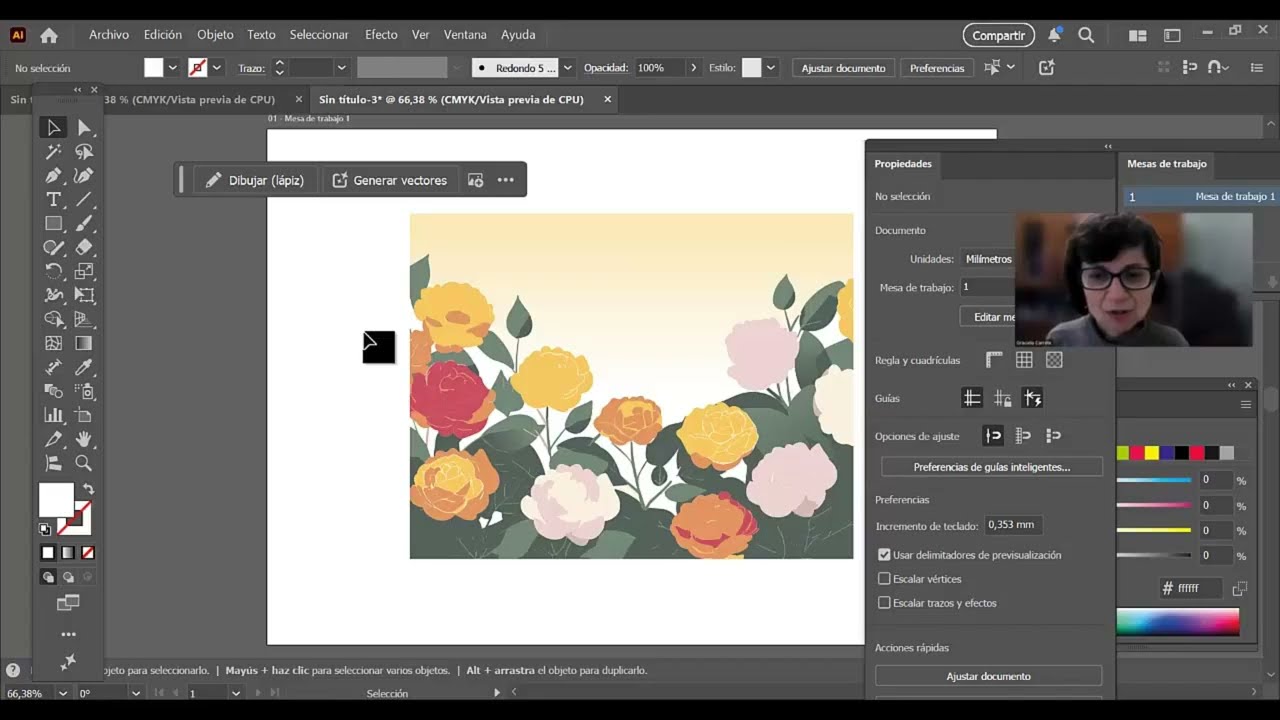Click Preferencias button in control bar
The width and height of the screenshot is (1280, 720).
pos(937,68)
